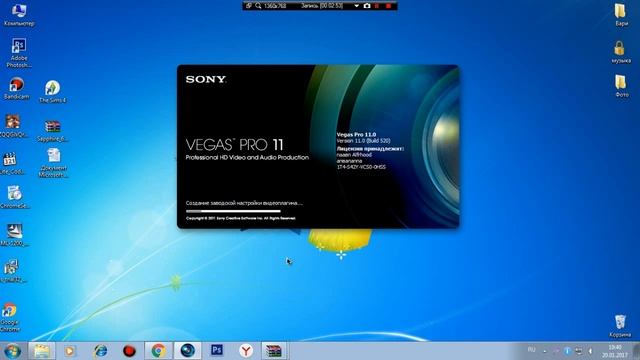Select the locked музыка folder icon
Image resolution: width=640 pixels, height=360 pixels.
point(621,51)
